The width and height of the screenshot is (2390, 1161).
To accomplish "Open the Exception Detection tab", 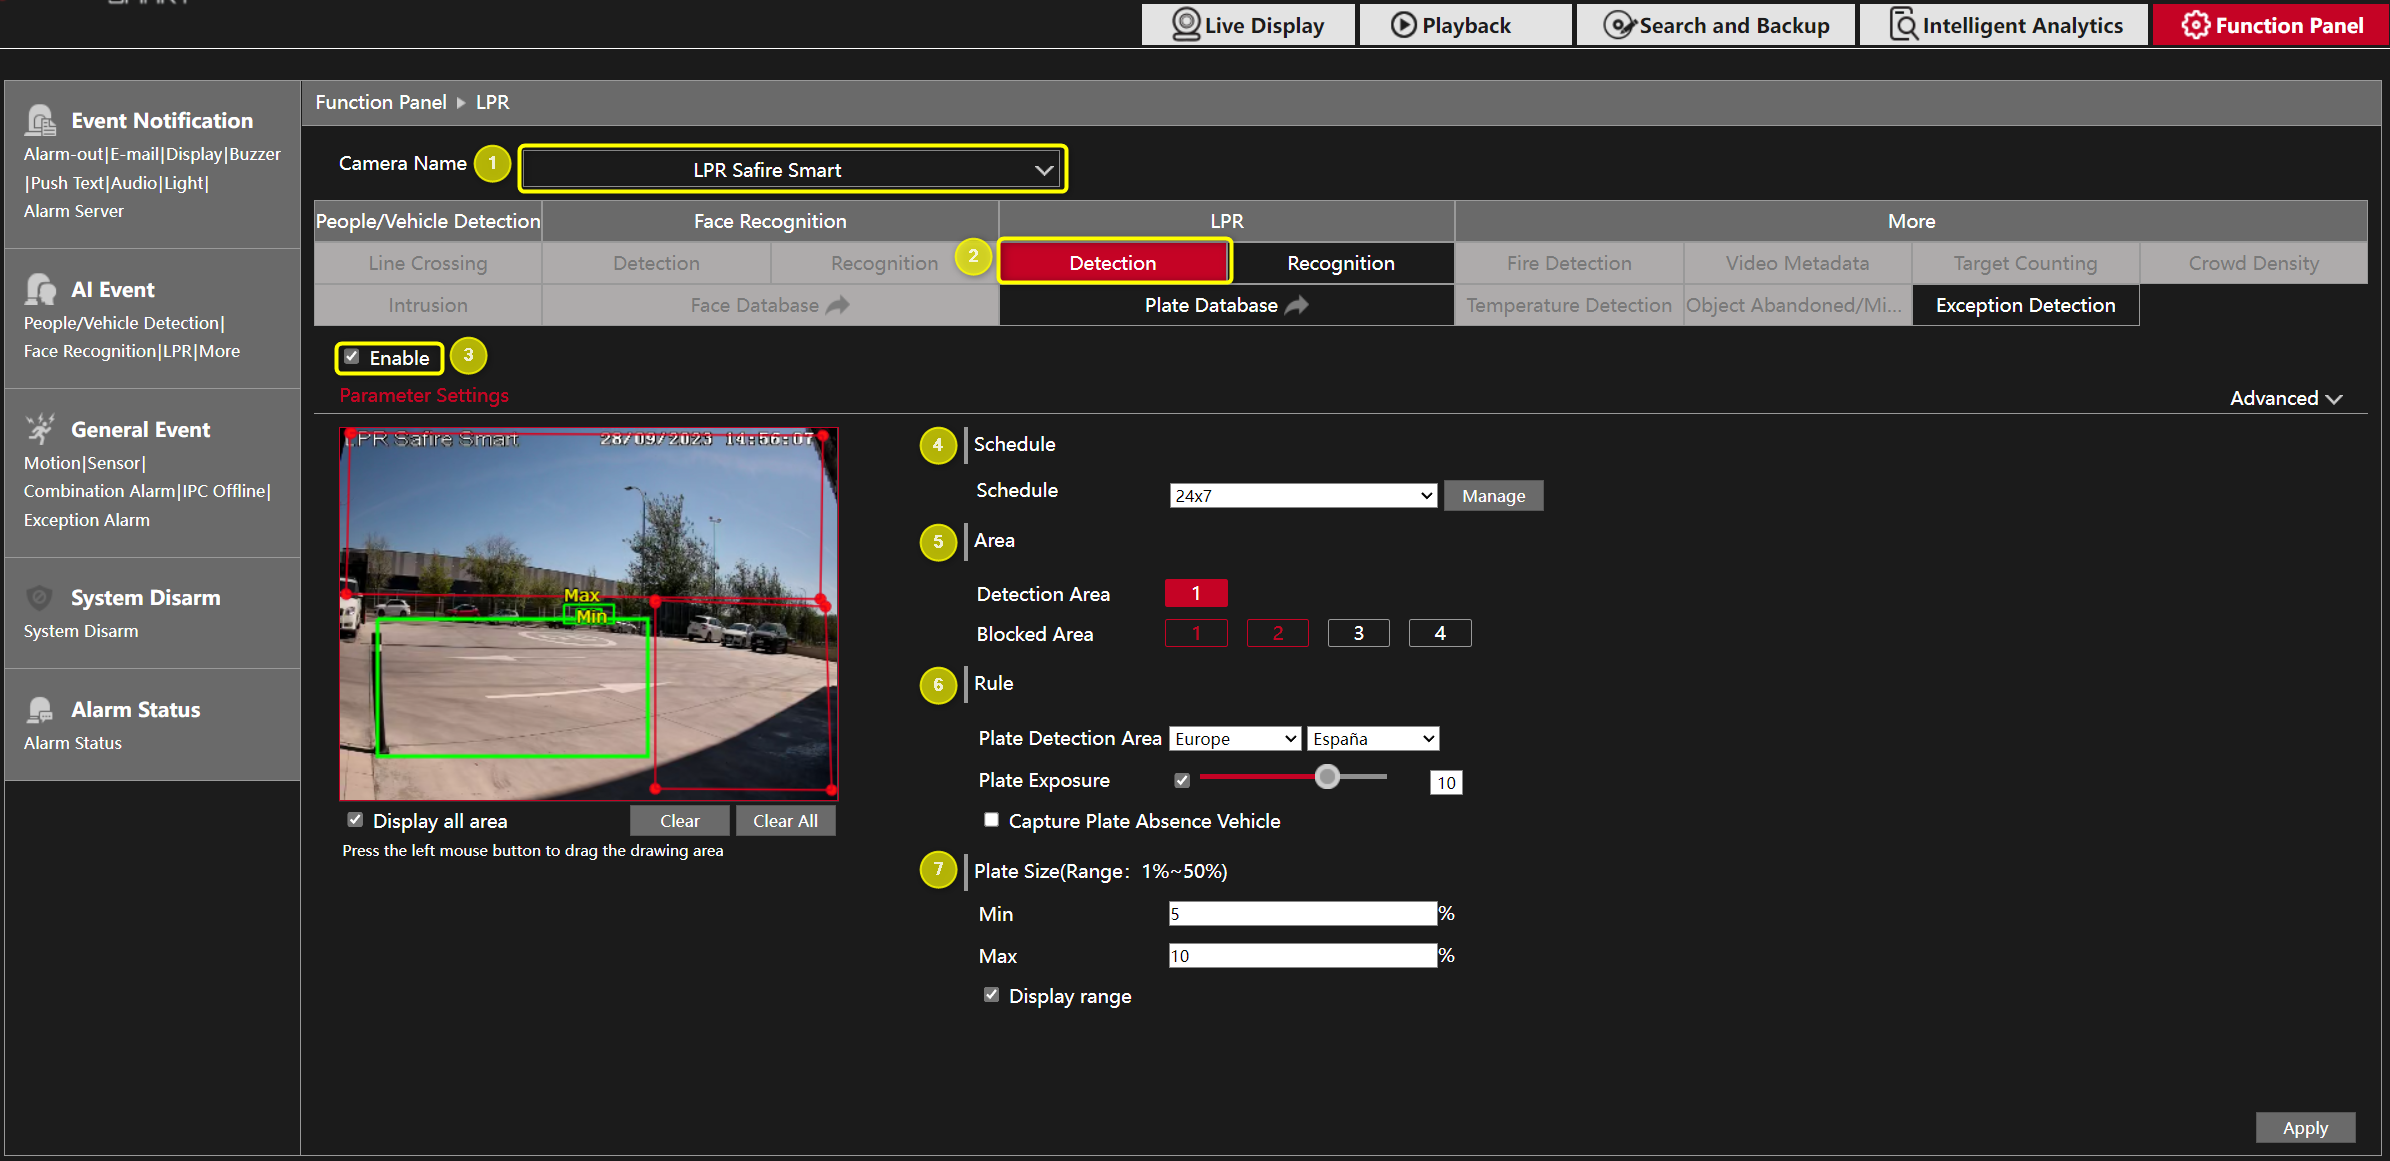I will [x=2025, y=305].
